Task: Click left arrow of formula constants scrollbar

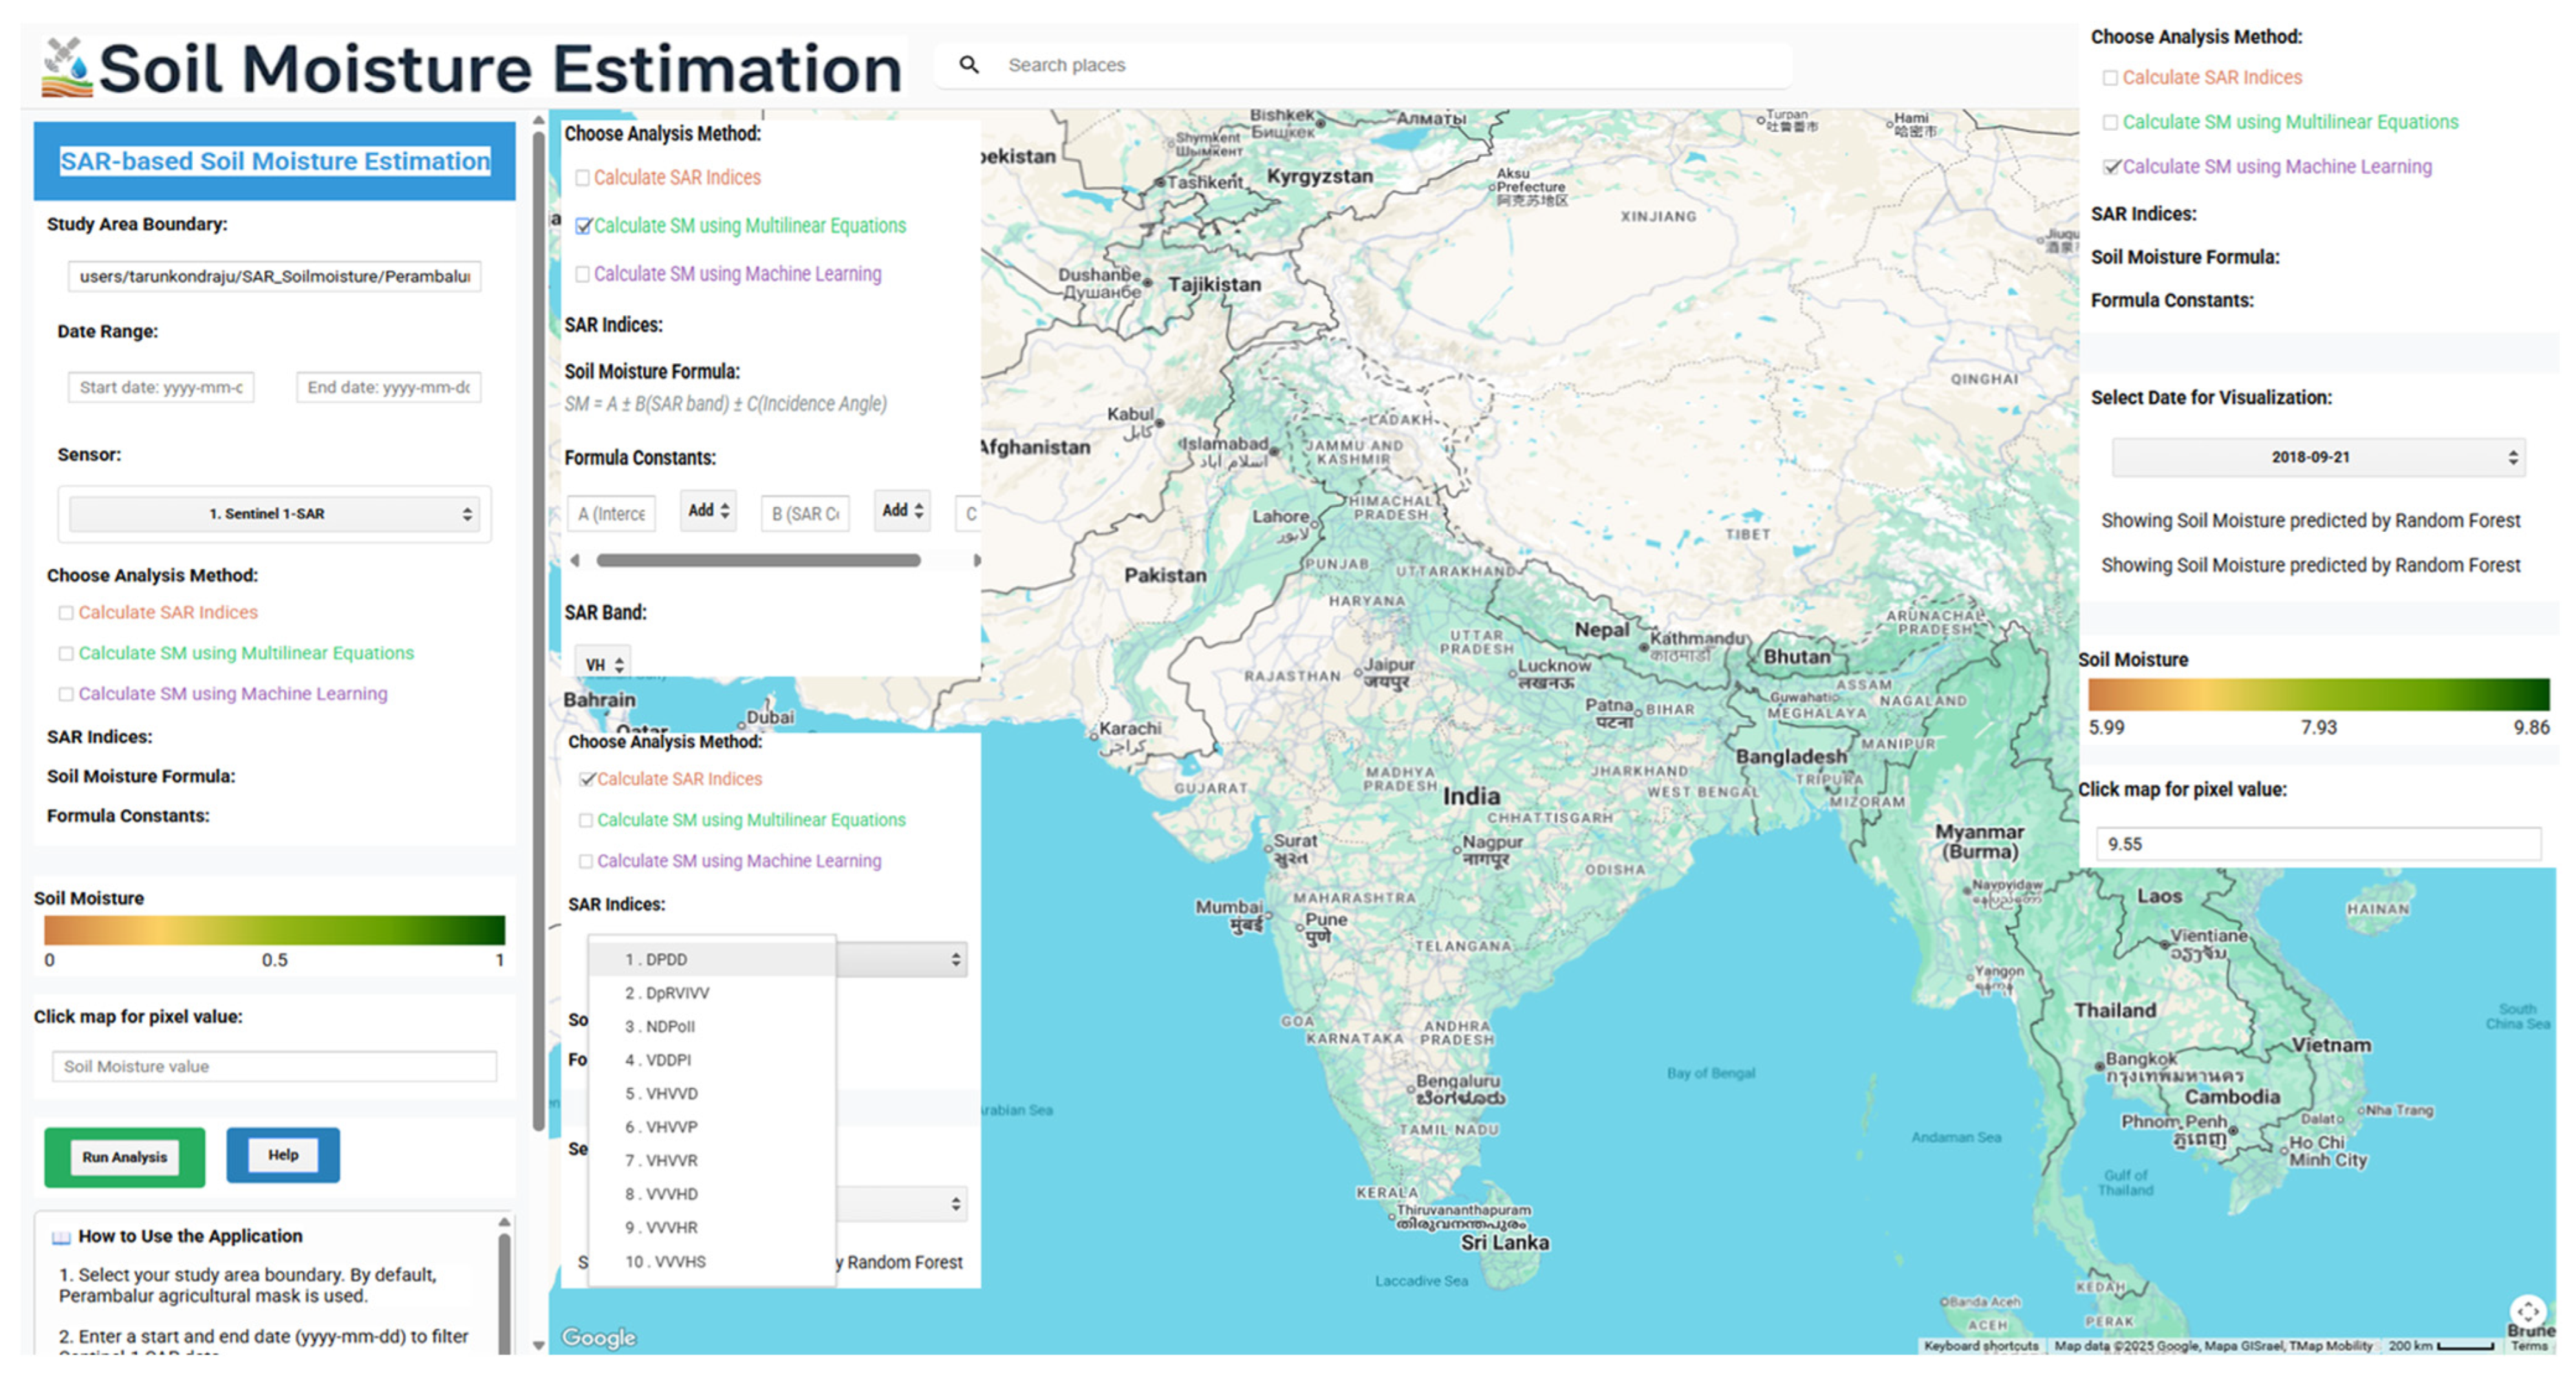Action: [x=575, y=561]
